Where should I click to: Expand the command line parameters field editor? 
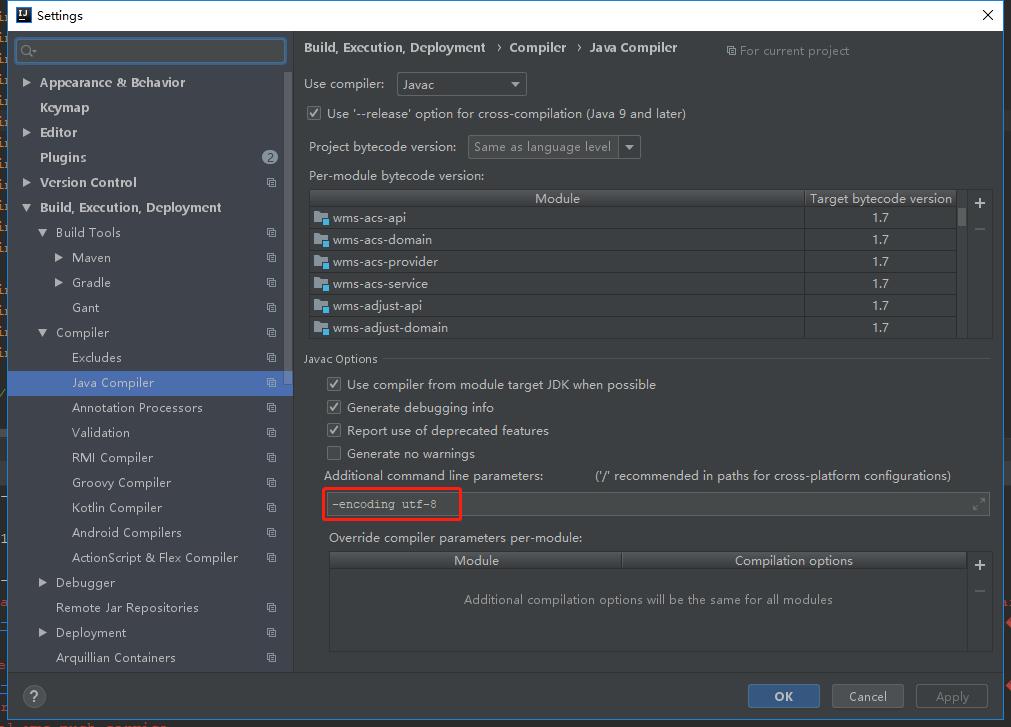pos(978,504)
